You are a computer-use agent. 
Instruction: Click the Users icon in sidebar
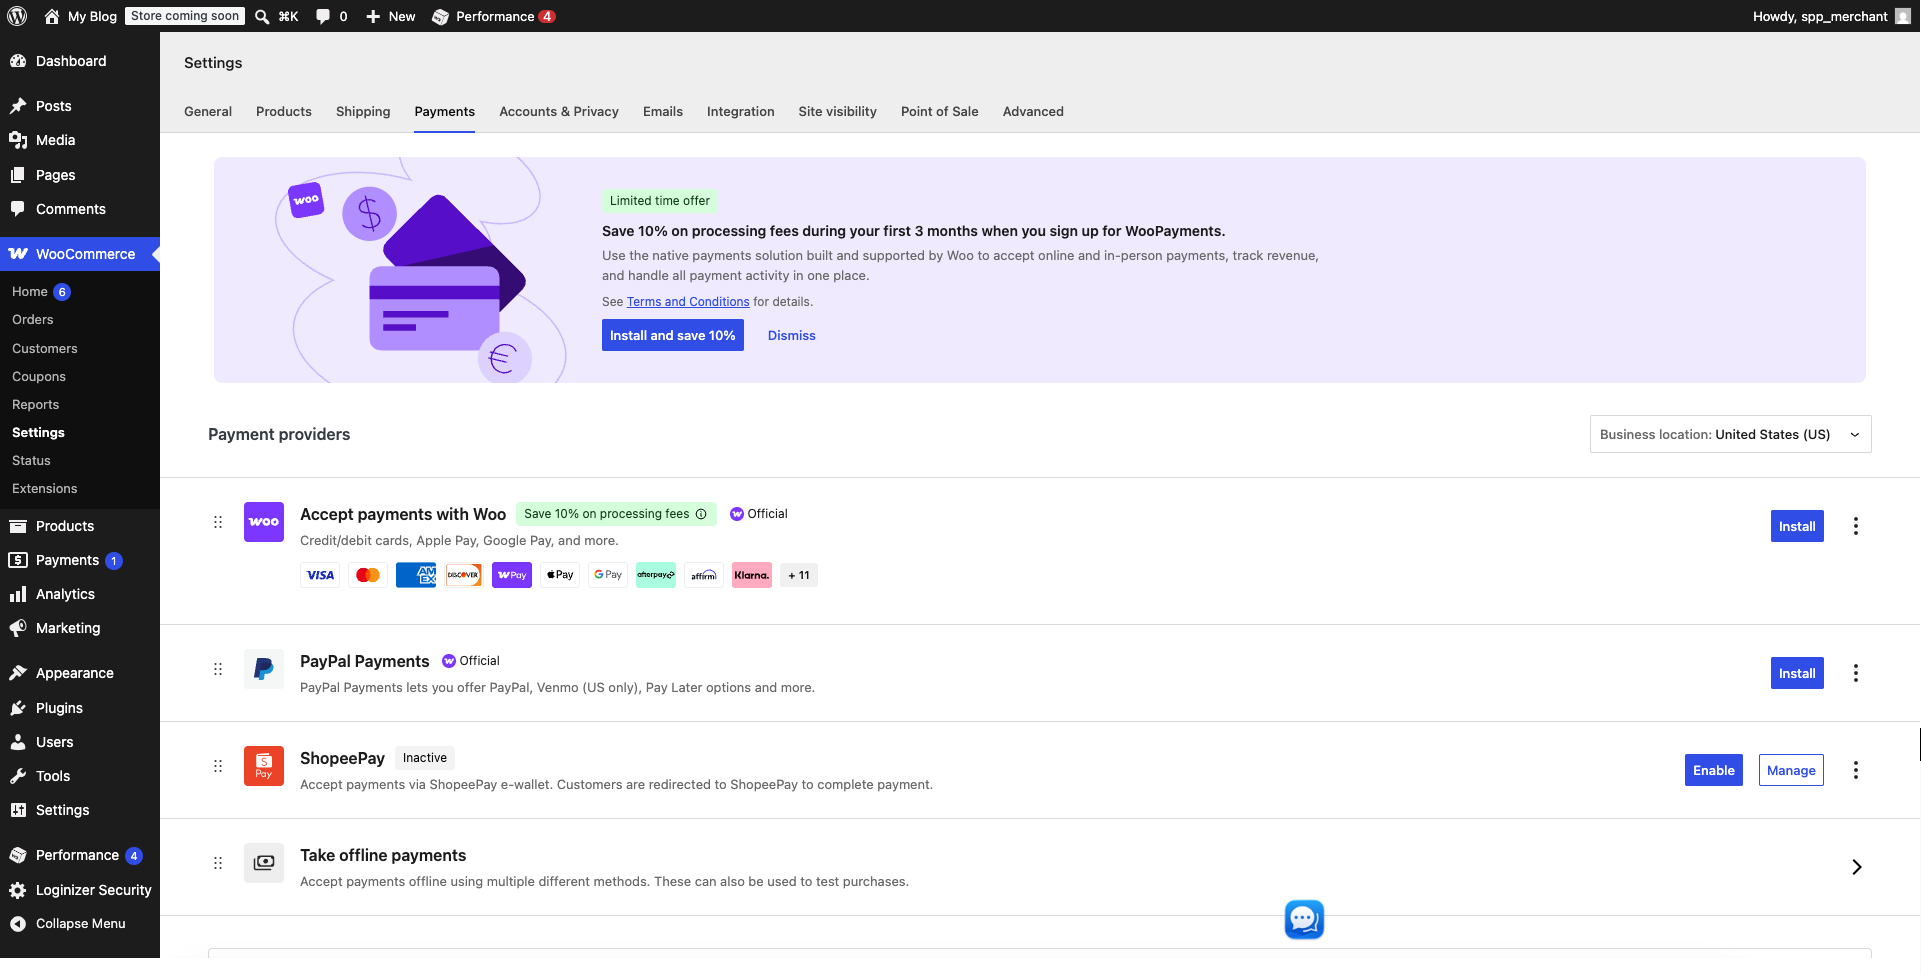[x=18, y=742]
